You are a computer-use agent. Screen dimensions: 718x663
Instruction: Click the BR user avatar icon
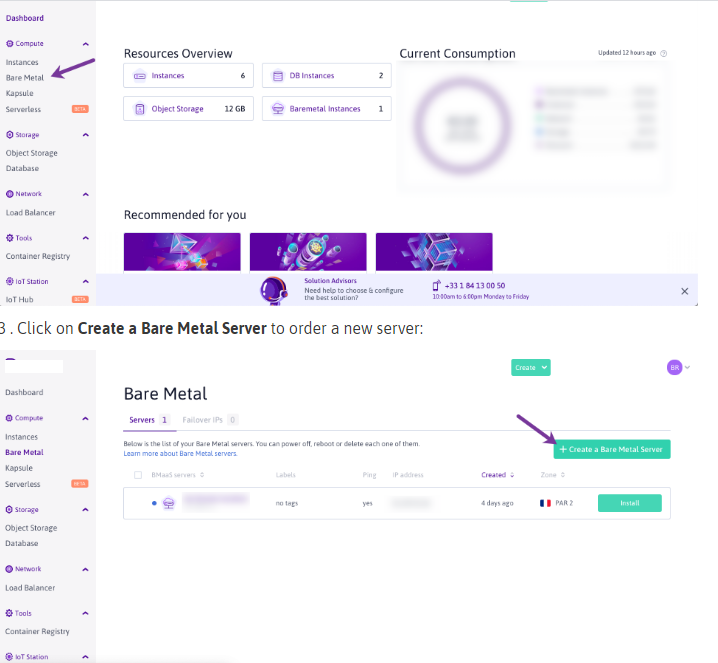pyautogui.click(x=674, y=367)
